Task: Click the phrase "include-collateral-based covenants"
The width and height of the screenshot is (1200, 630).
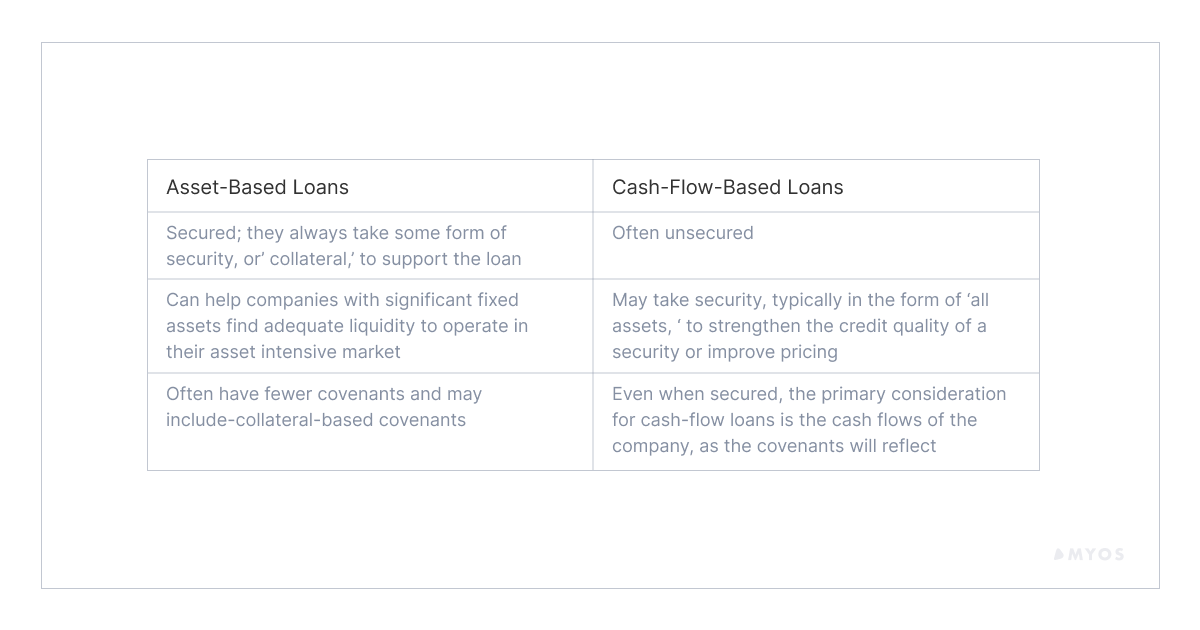Action: (x=316, y=420)
